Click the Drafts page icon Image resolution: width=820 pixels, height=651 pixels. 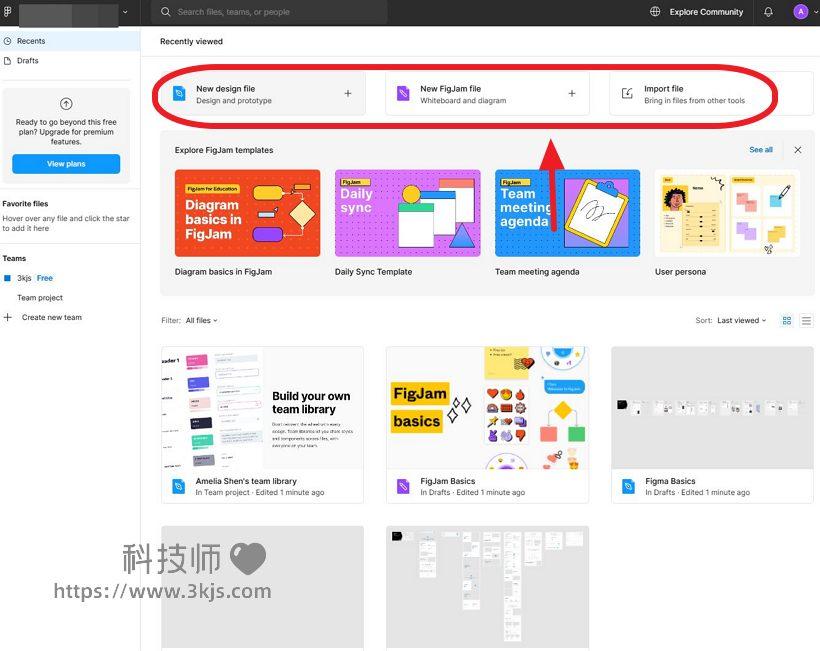coord(7,61)
